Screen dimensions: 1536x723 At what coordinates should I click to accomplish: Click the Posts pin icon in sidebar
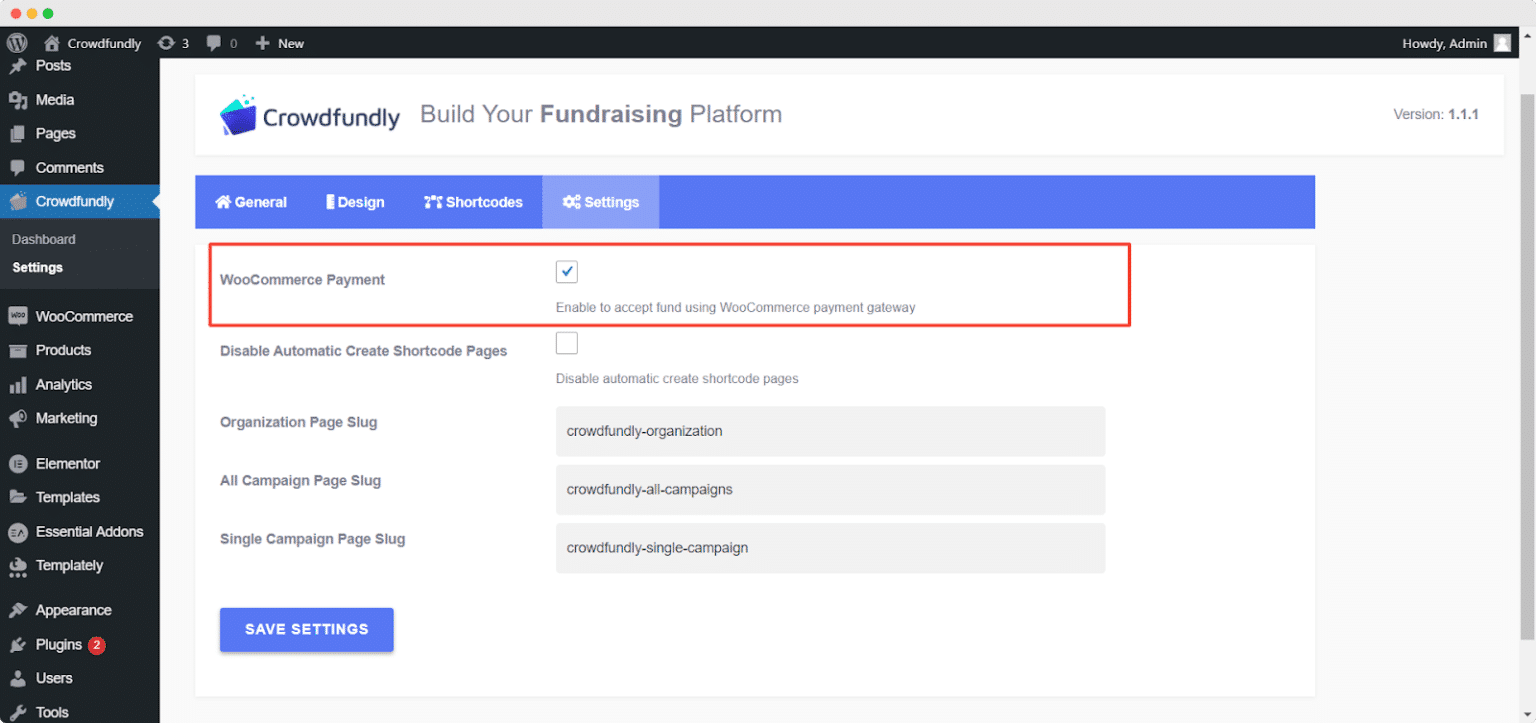(x=18, y=66)
